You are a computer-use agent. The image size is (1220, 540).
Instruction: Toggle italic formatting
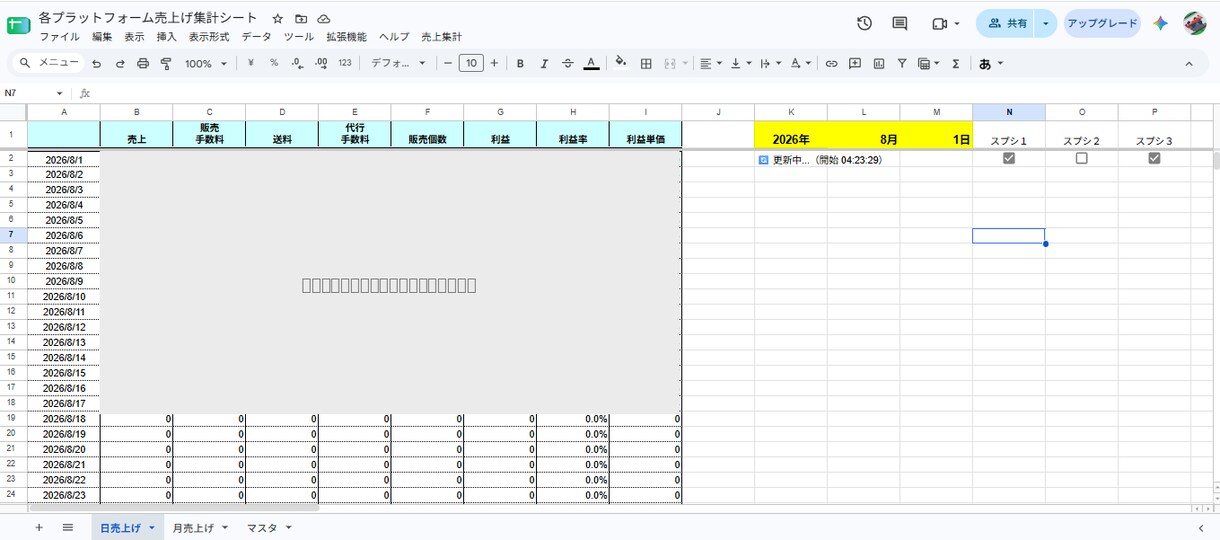[x=544, y=63]
